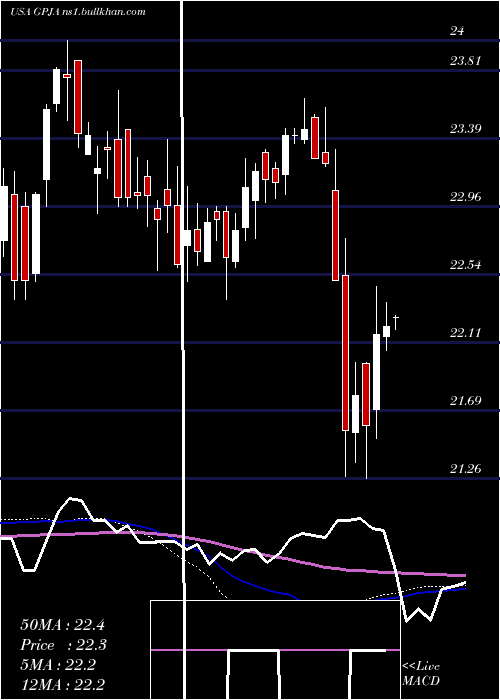This screenshot has width=500, height=700.
Task: Click the 23.81 price axis label
Action: (x=466, y=60)
